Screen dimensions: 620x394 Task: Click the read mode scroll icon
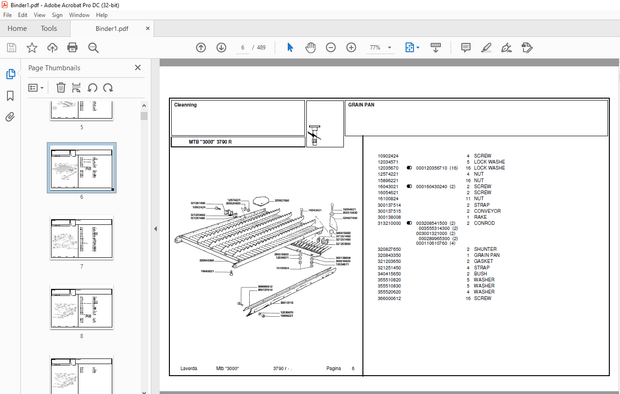coord(435,47)
